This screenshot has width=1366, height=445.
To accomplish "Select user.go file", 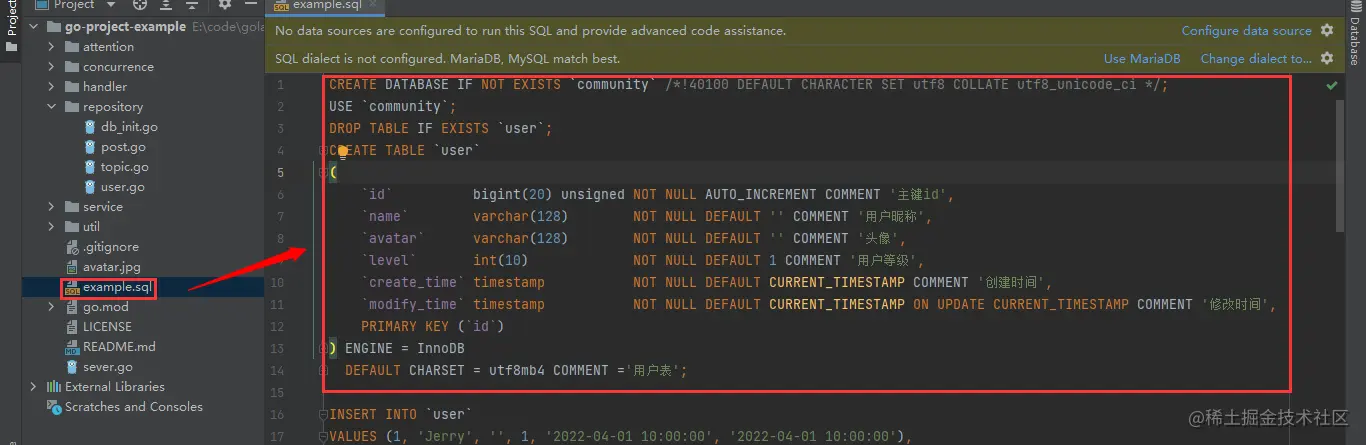I will [123, 187].
